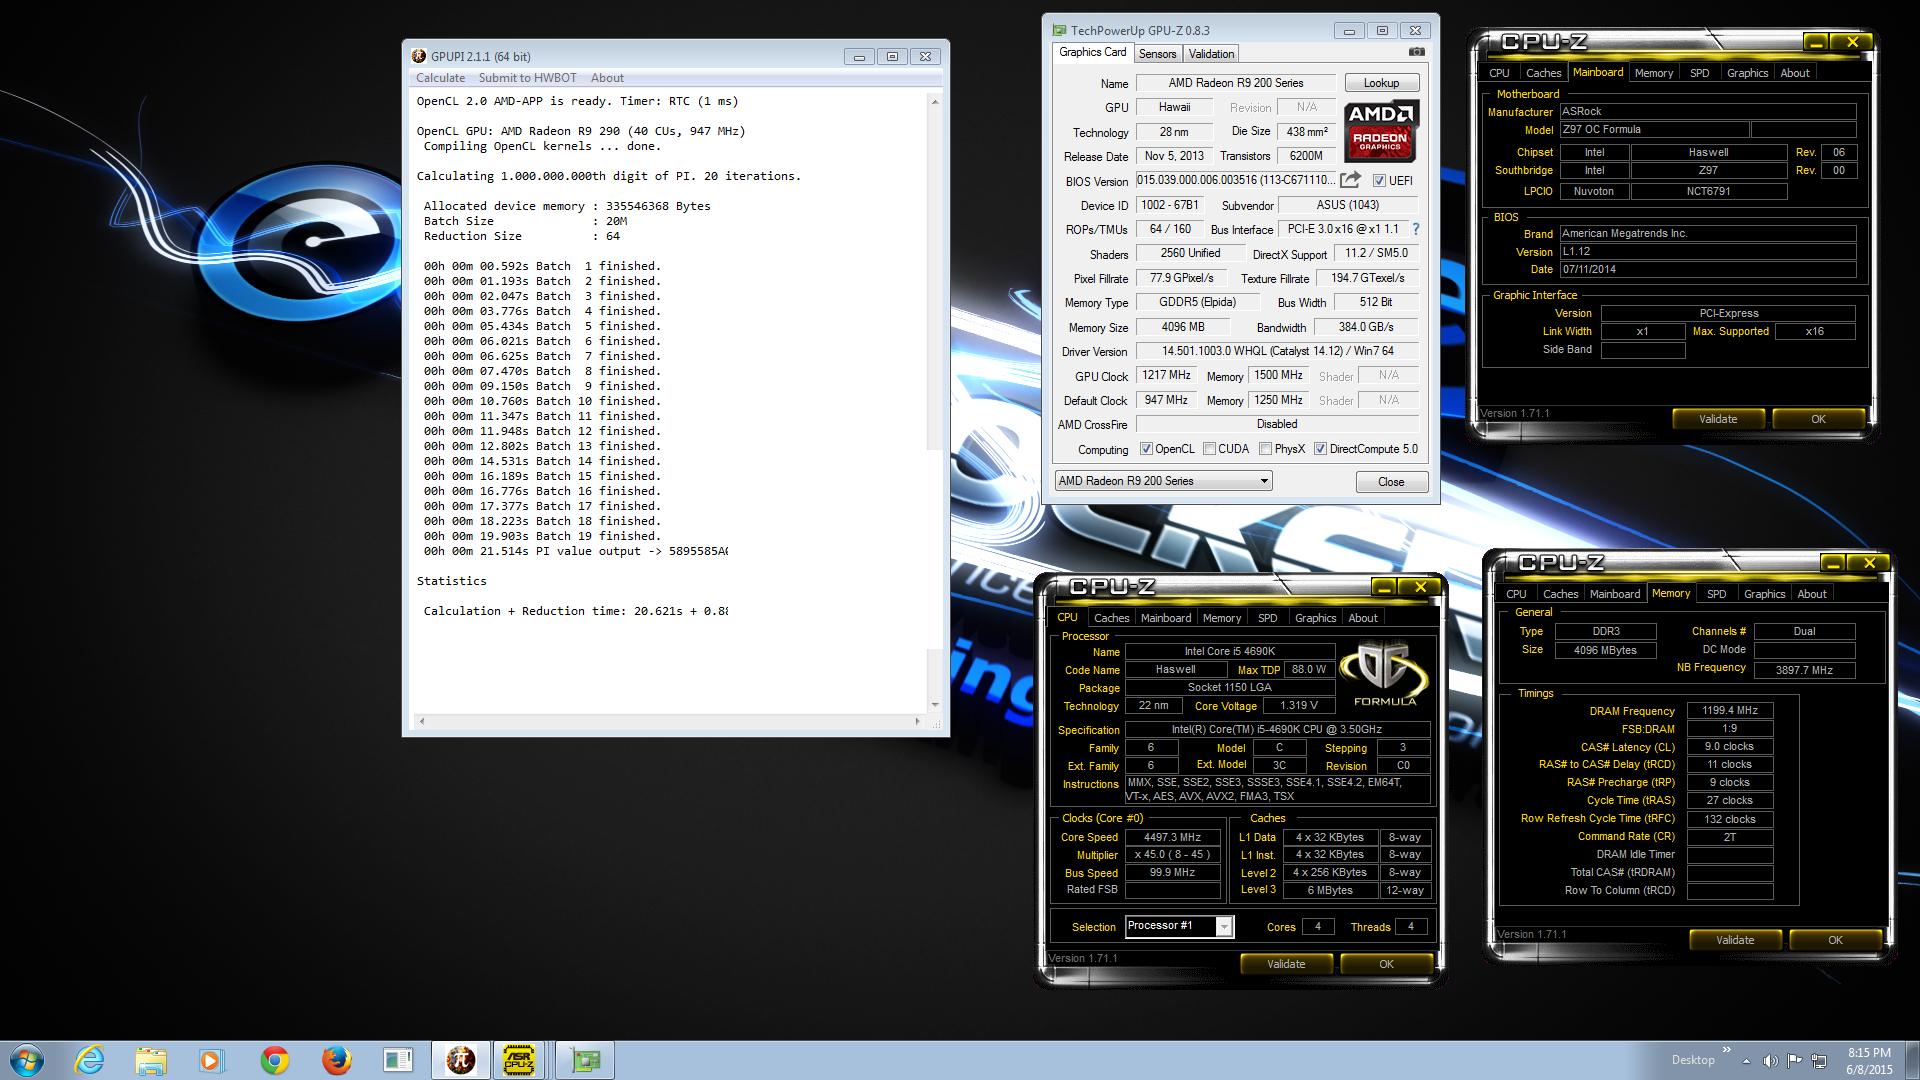Click the volume speaker tray icon
This screenshot has height=1080, width=1920.
tap(1770, 1060)
